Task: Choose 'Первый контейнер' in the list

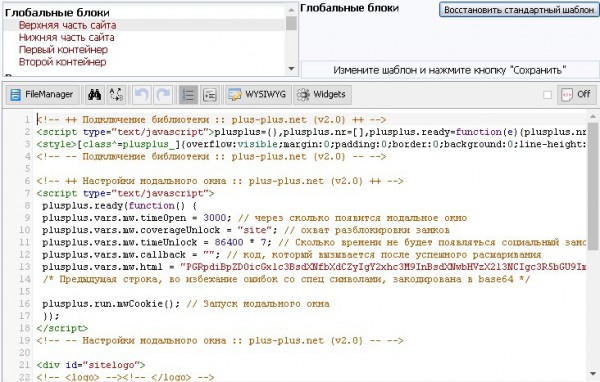Action: coord(64,50)
